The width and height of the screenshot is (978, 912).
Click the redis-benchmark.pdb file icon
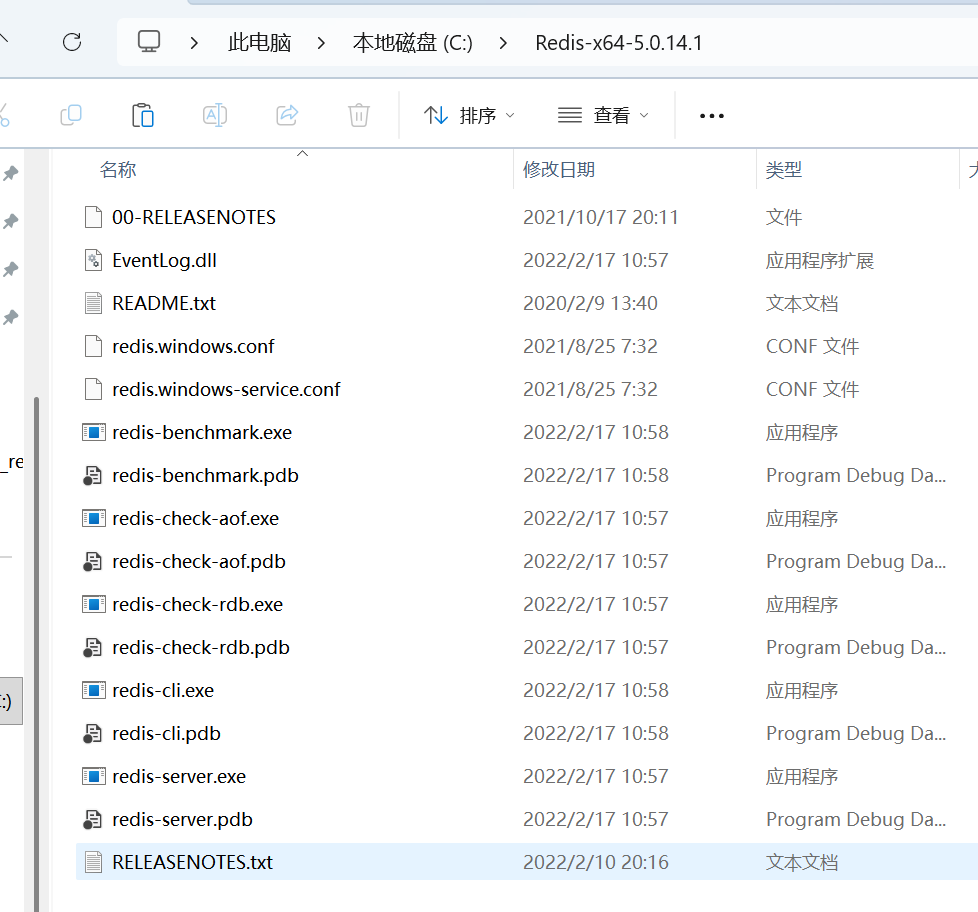(92, 475)
